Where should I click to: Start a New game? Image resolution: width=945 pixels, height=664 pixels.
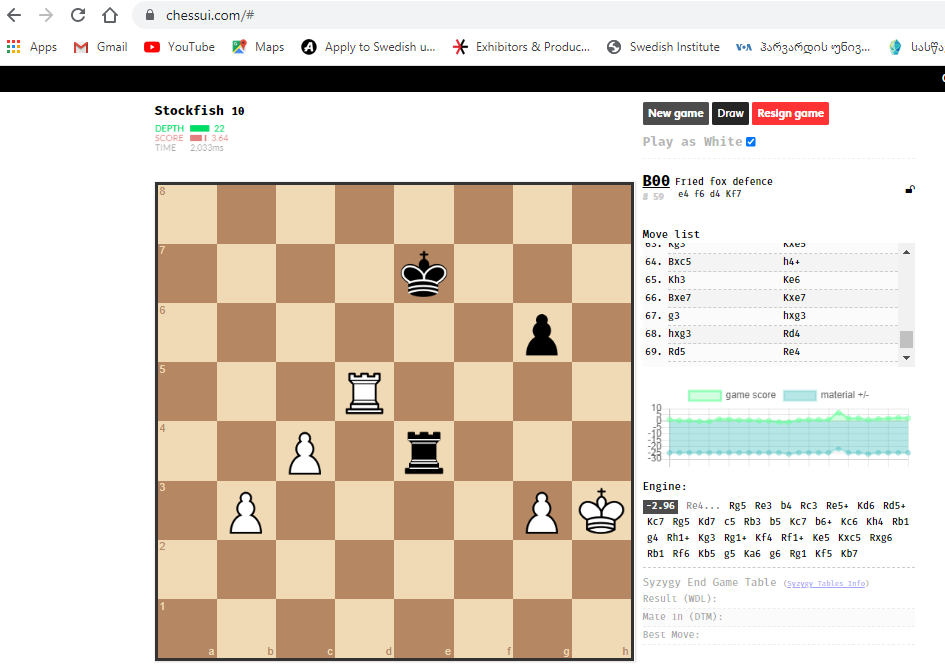point(676,113)
